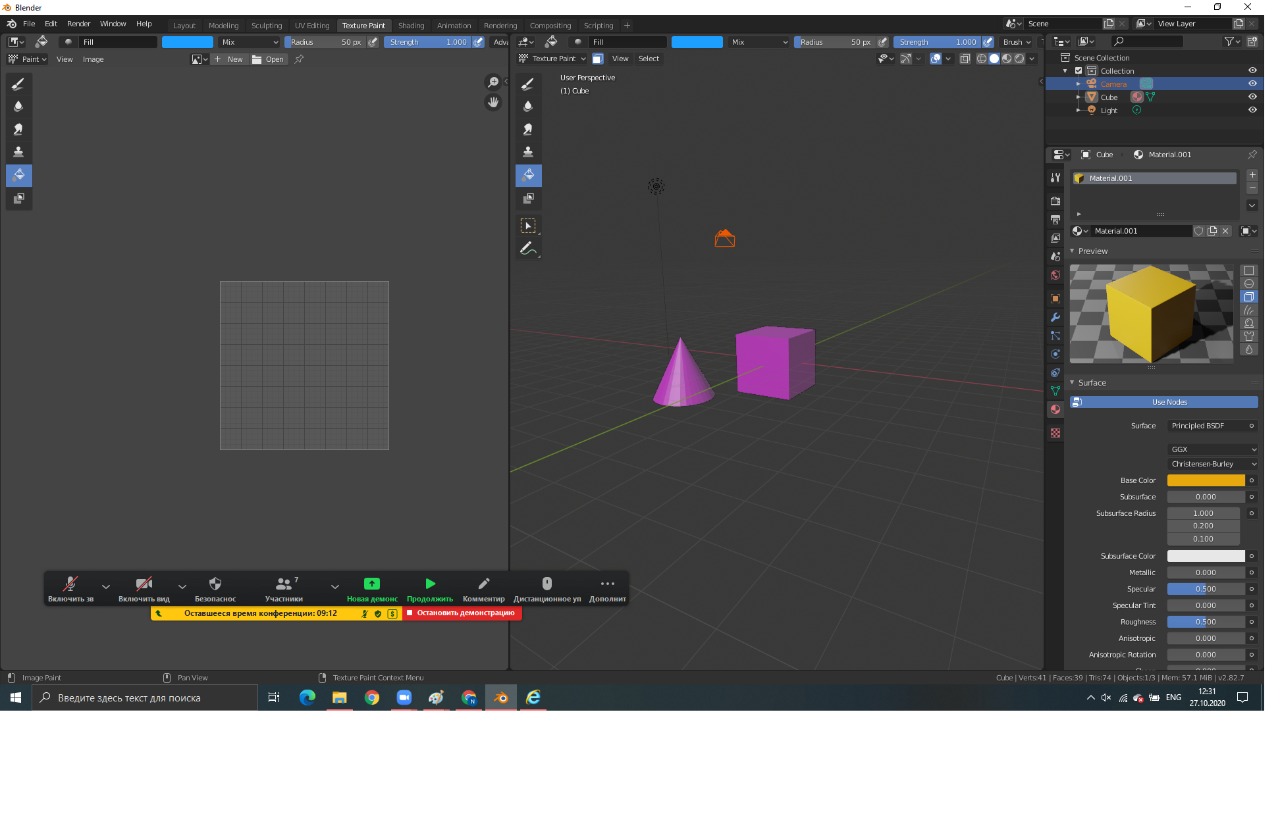Click the Select menu button in viewport
Viewport: 1280px width, 837px height.
coord(649,59)
